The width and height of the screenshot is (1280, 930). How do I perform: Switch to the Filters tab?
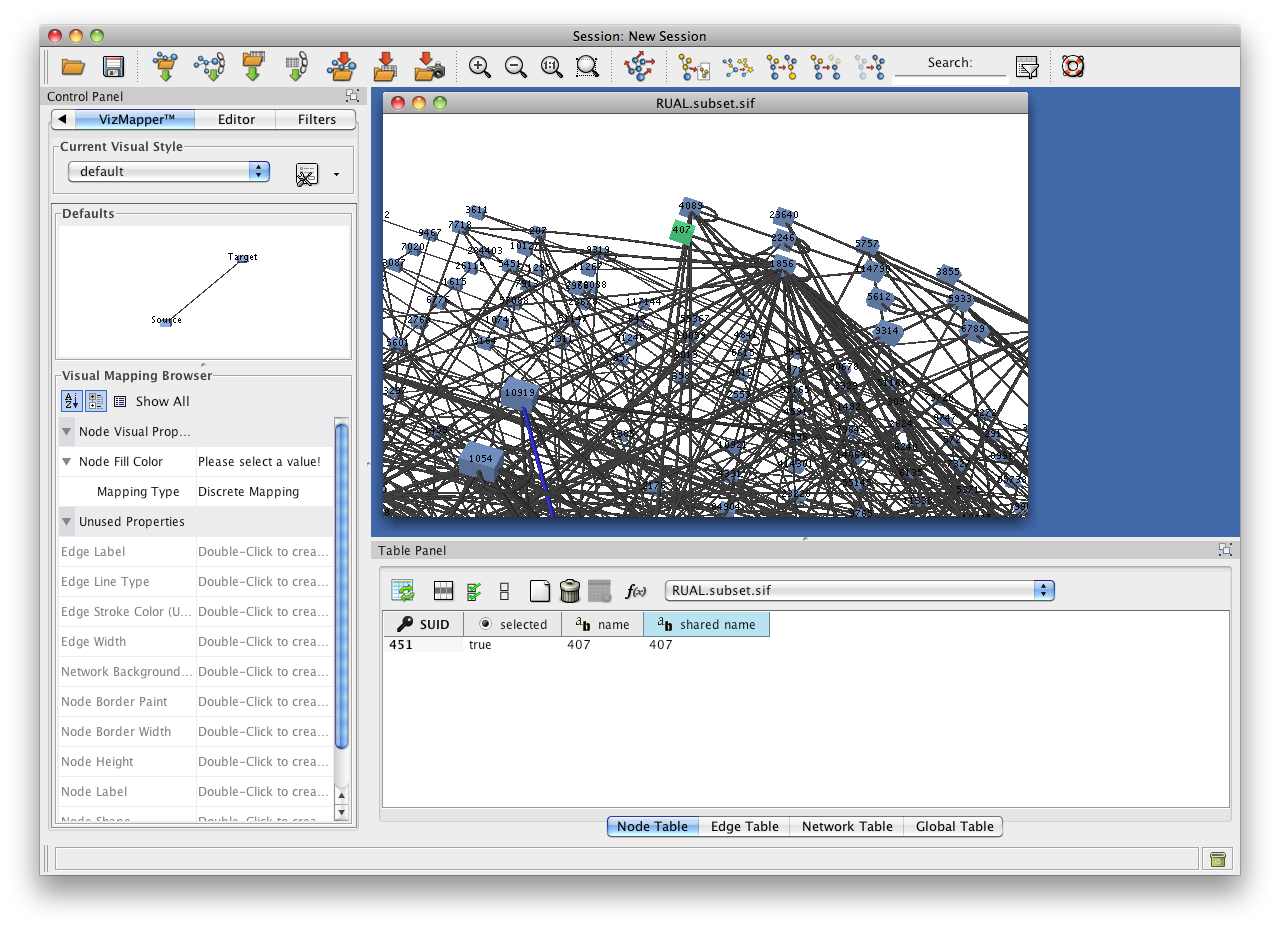pyautogui.click(x=316, y=119)
